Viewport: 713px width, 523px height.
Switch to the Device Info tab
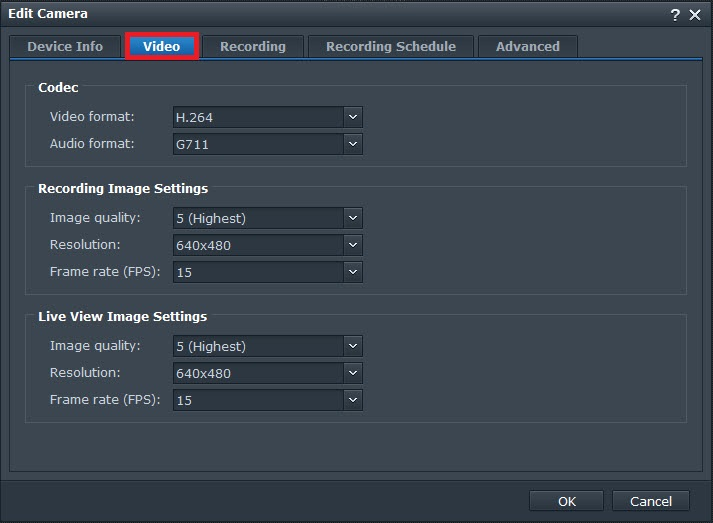(65, 46)
